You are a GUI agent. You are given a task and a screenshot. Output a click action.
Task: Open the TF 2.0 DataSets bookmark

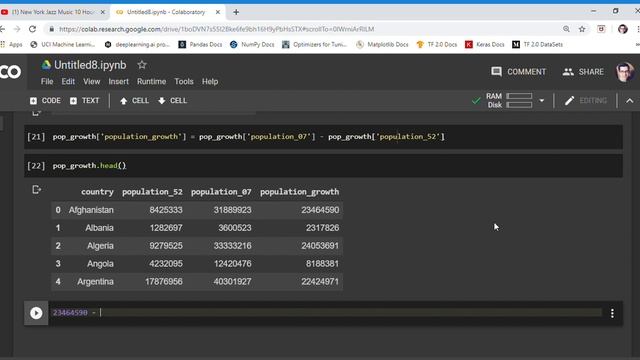[538, 44]
